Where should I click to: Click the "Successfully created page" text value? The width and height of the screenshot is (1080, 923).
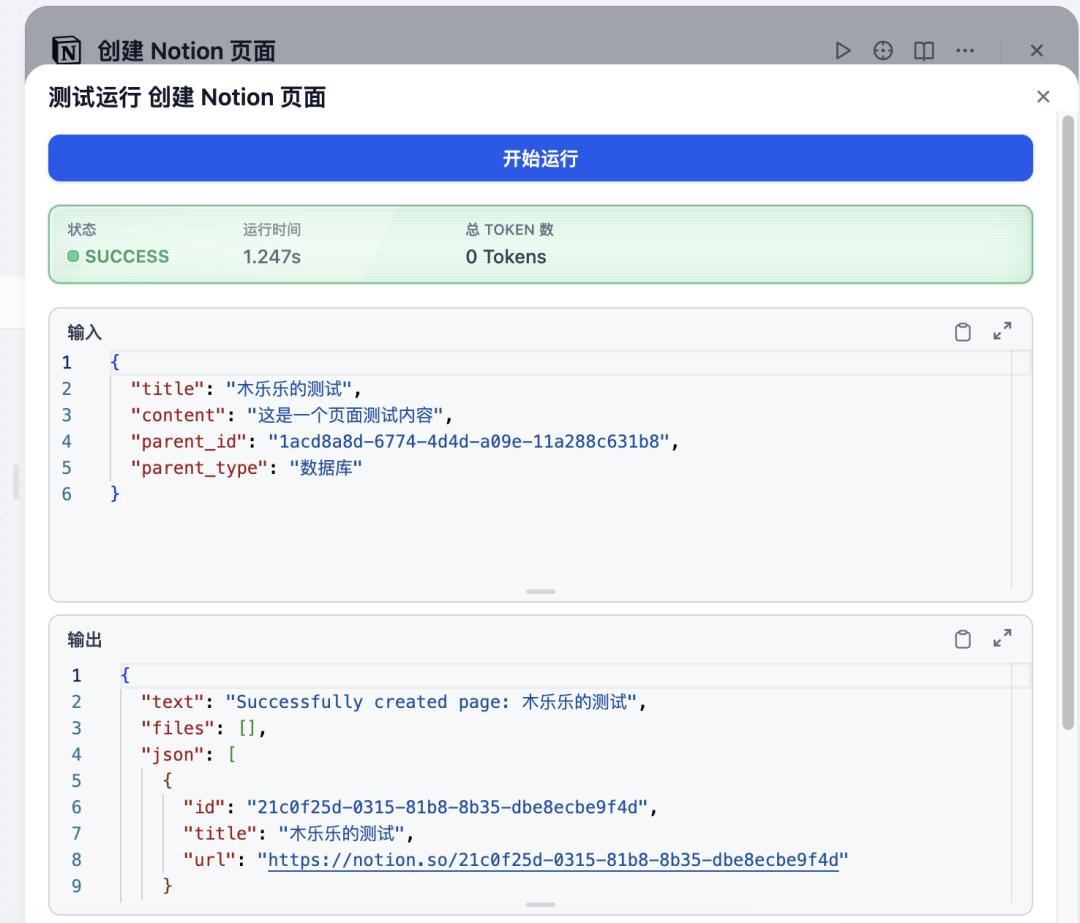point(430,702)
